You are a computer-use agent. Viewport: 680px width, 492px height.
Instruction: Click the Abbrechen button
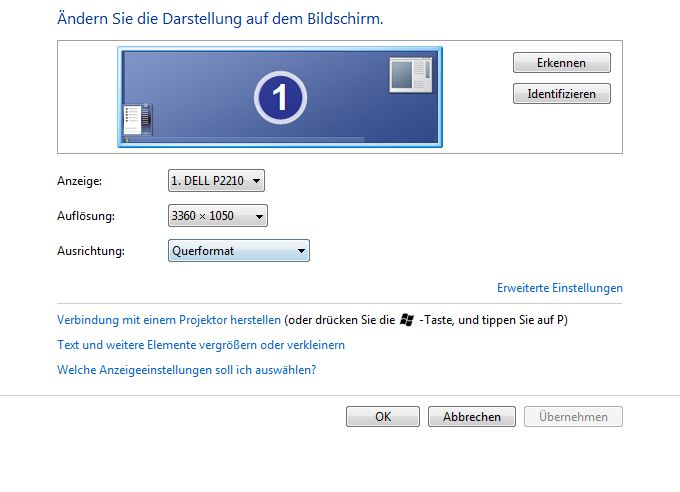pos(472,417)
